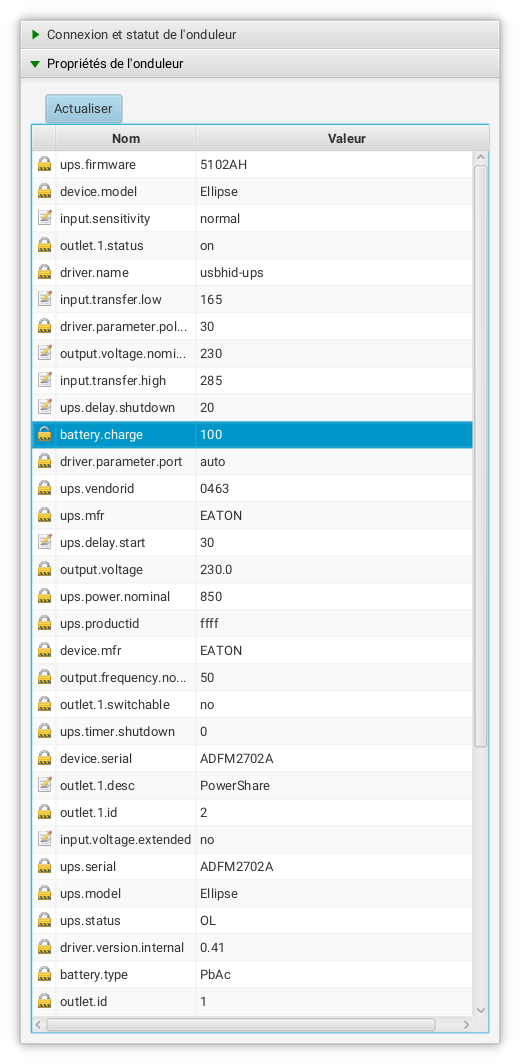Click edit icon beside input.sensitivity

pos(45,218)
